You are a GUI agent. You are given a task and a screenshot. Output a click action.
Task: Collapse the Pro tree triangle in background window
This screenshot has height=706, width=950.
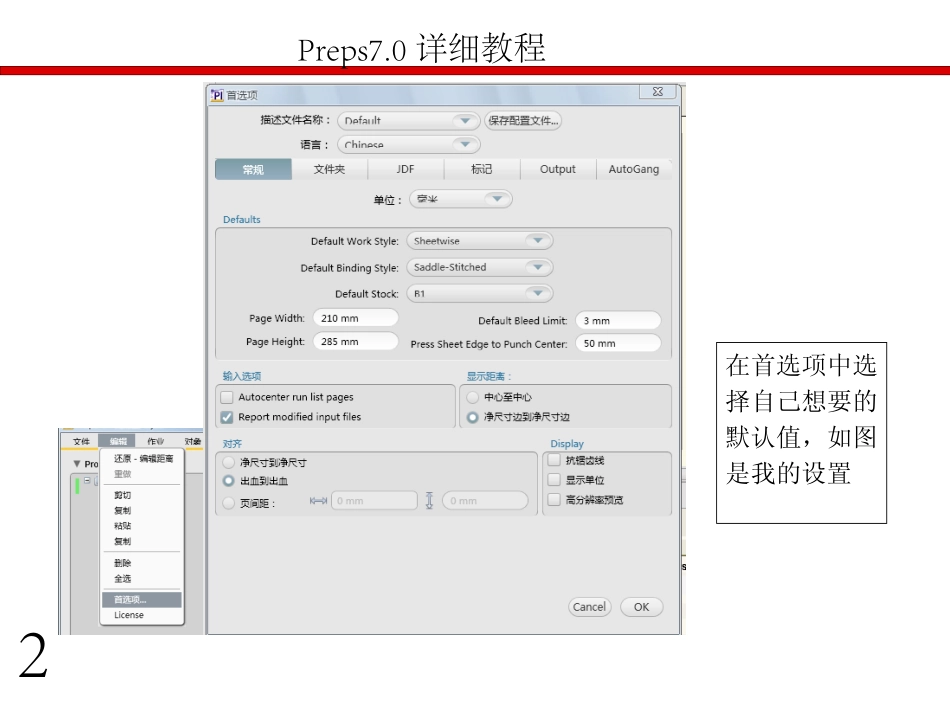coord(77,464)
